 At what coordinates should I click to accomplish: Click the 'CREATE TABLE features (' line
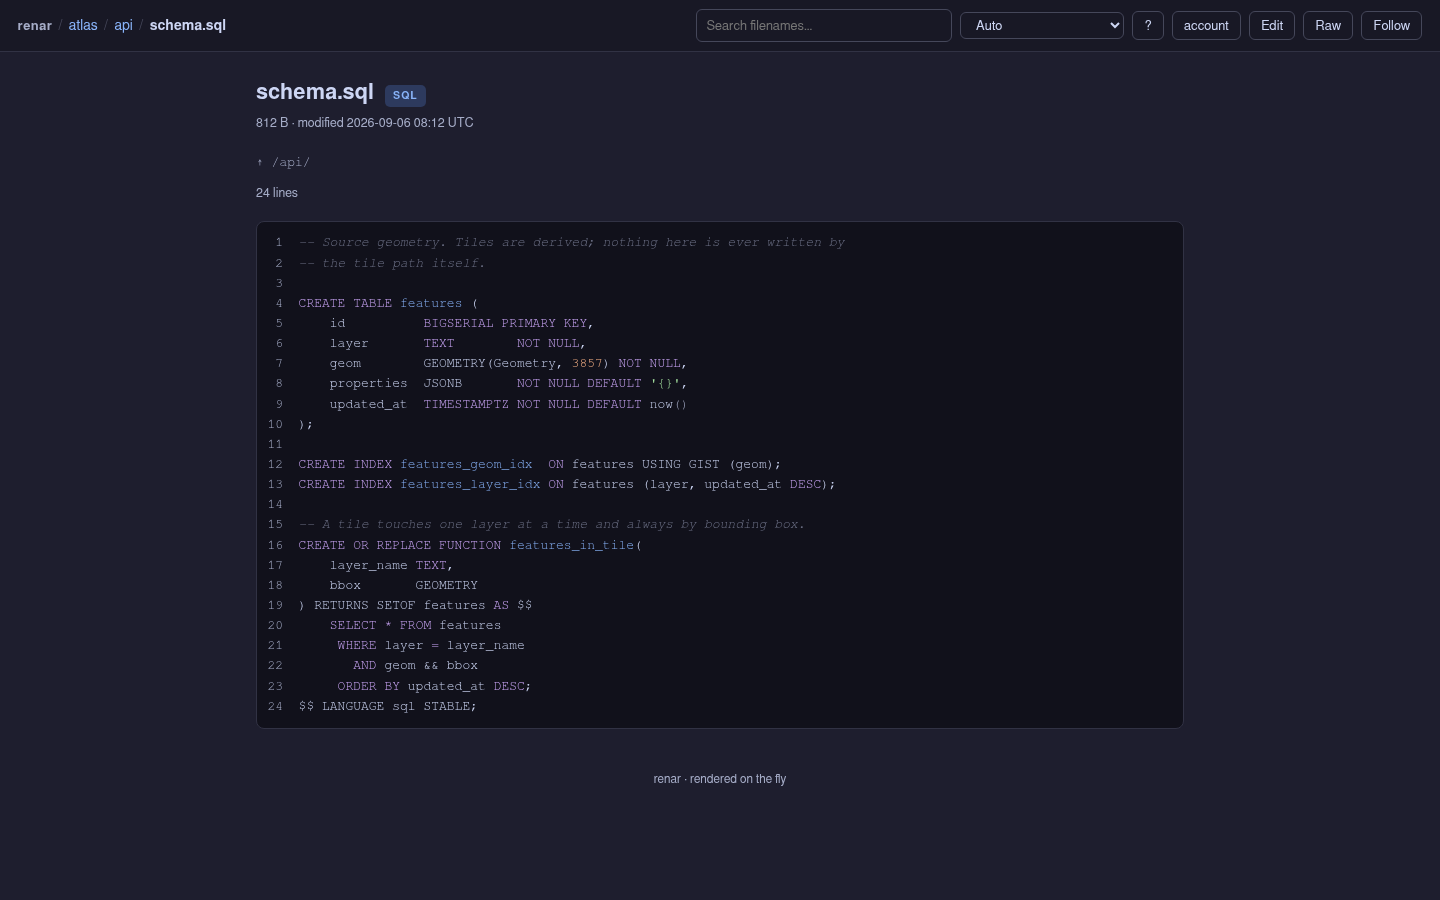(388, 303)
